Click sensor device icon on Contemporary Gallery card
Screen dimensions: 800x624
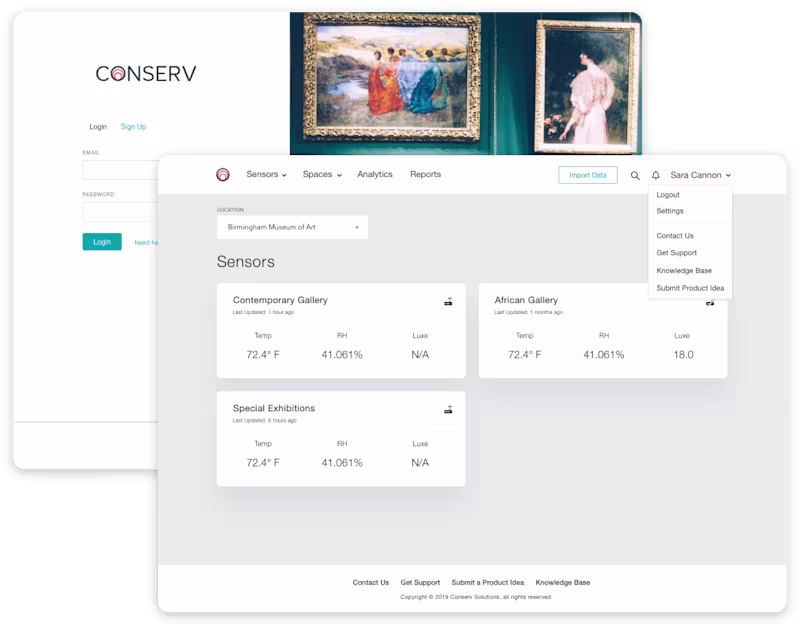tap(448, 302)
